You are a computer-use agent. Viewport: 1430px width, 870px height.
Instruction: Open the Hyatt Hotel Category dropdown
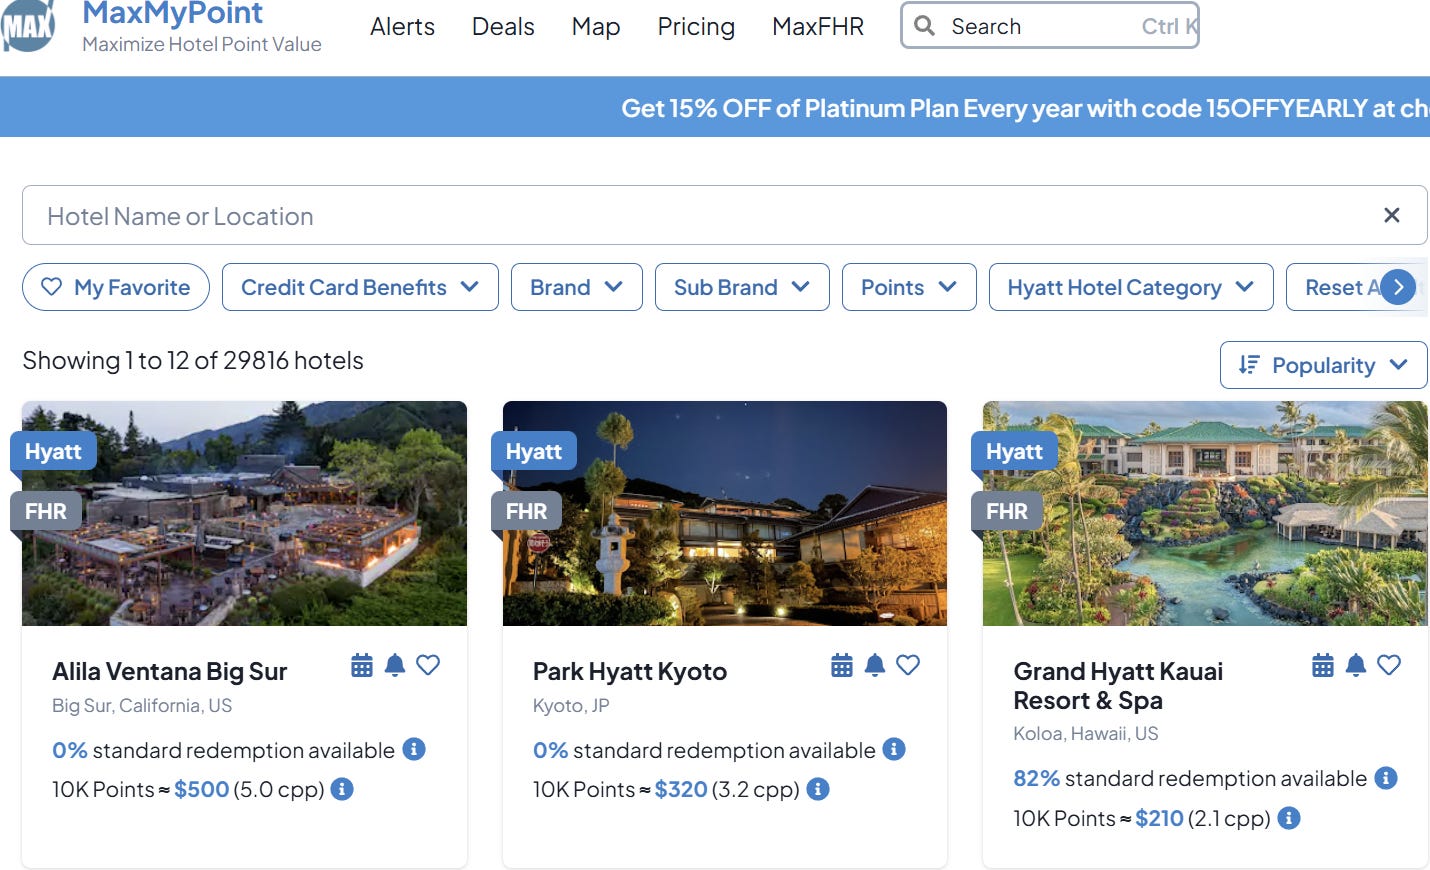coord(1131,287)
